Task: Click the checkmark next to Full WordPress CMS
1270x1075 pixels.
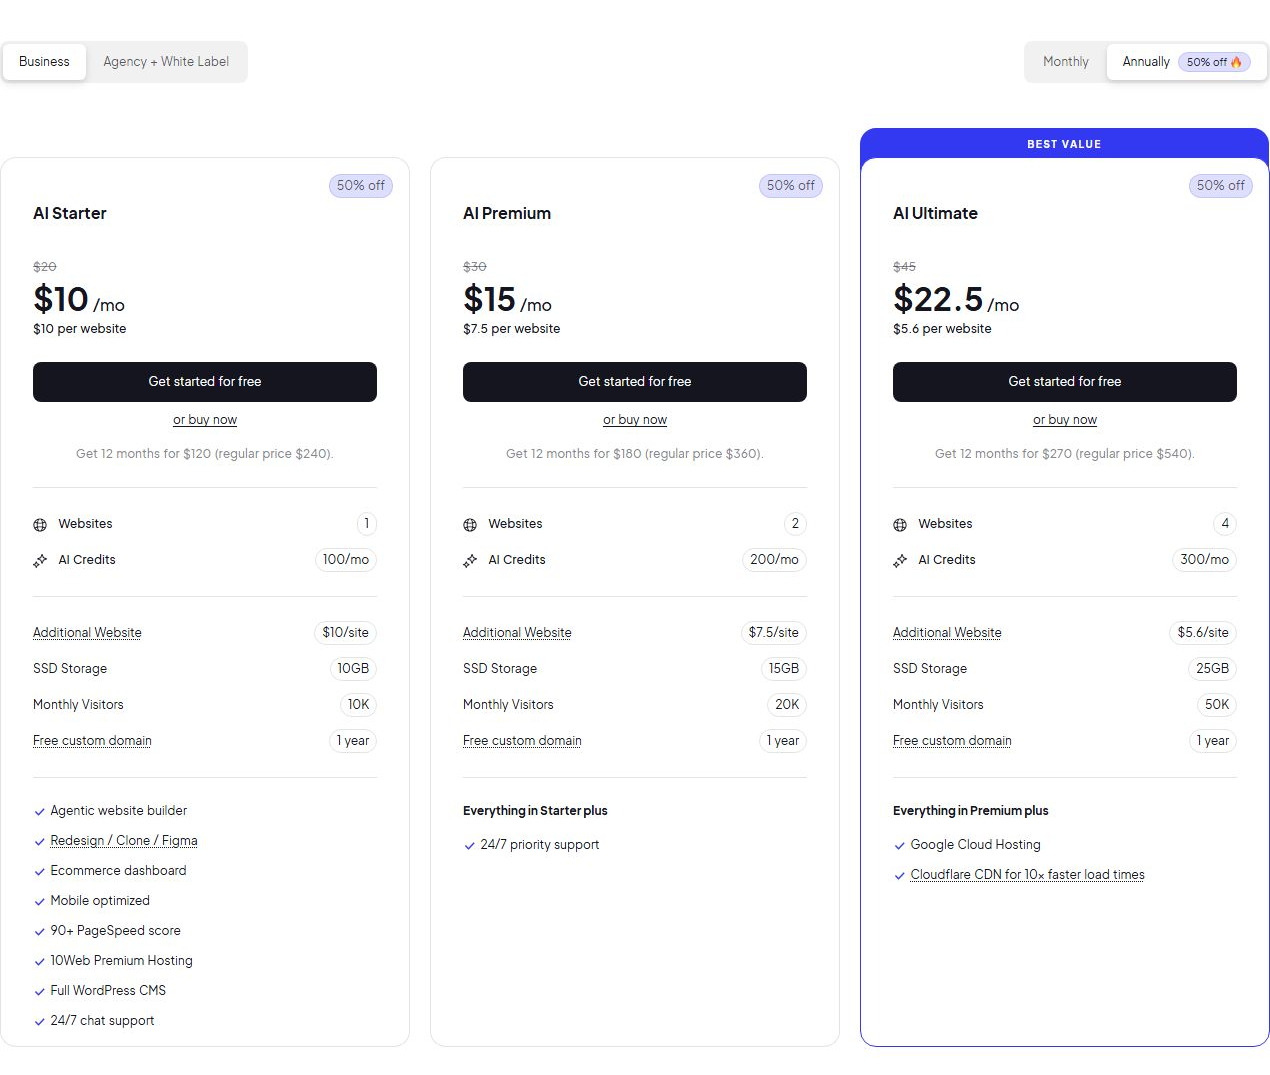Action: click(x=39, y=992)
